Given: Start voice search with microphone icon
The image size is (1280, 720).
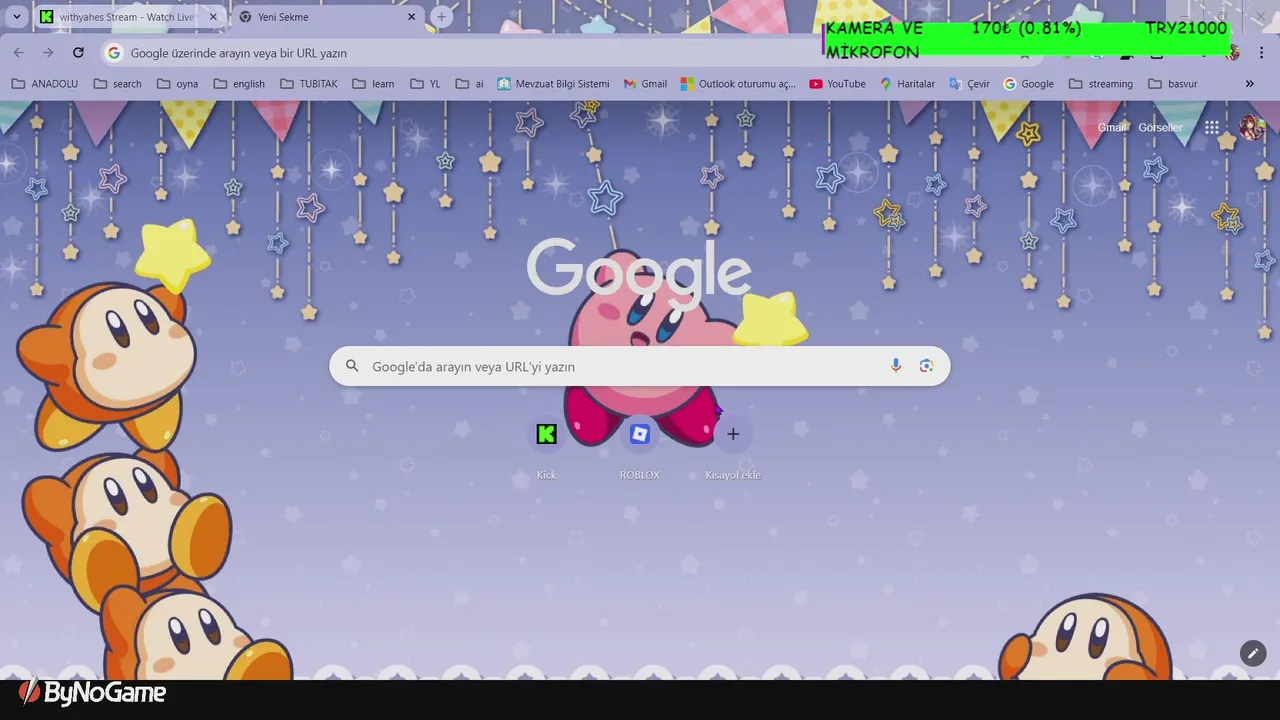Looking at the screenshot, I should (x=896, y=366).
